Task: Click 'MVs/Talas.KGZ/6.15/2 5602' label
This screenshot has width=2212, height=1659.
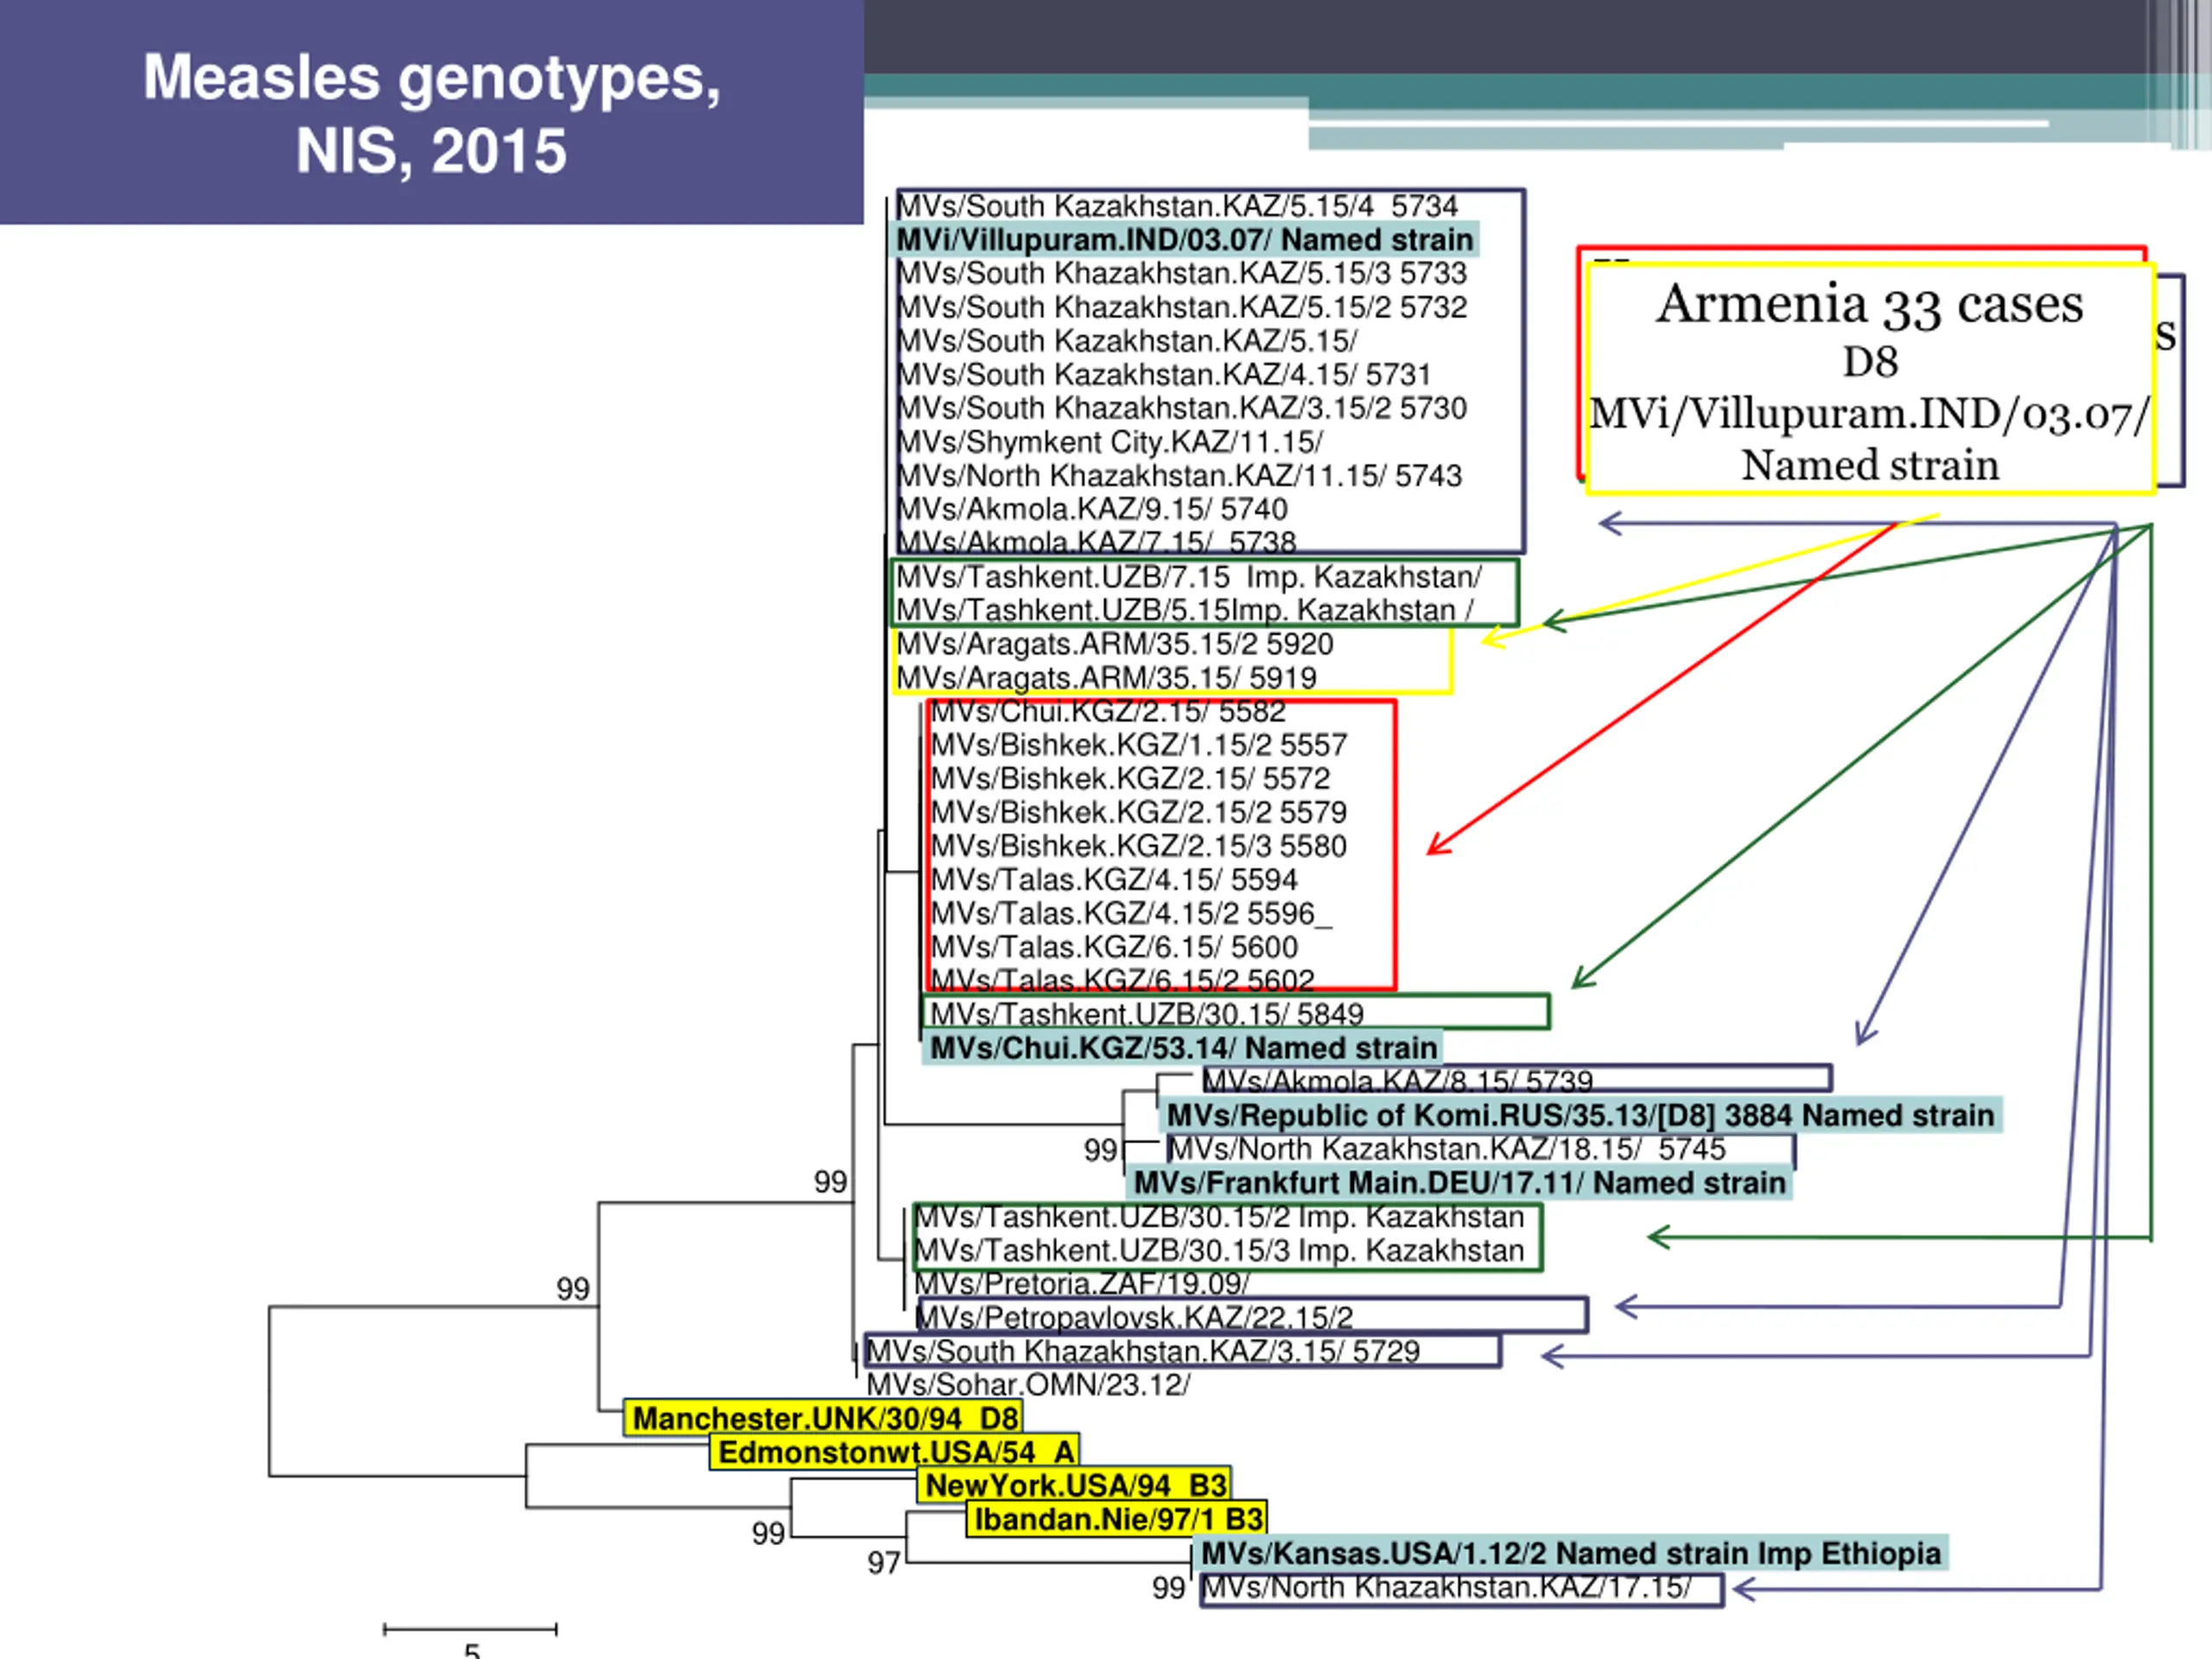Action: [1123, 980]
